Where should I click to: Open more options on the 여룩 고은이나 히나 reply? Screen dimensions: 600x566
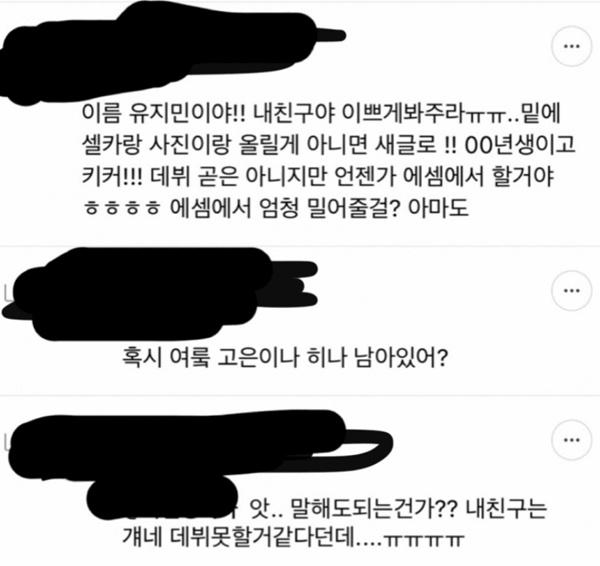pos(572,290)
